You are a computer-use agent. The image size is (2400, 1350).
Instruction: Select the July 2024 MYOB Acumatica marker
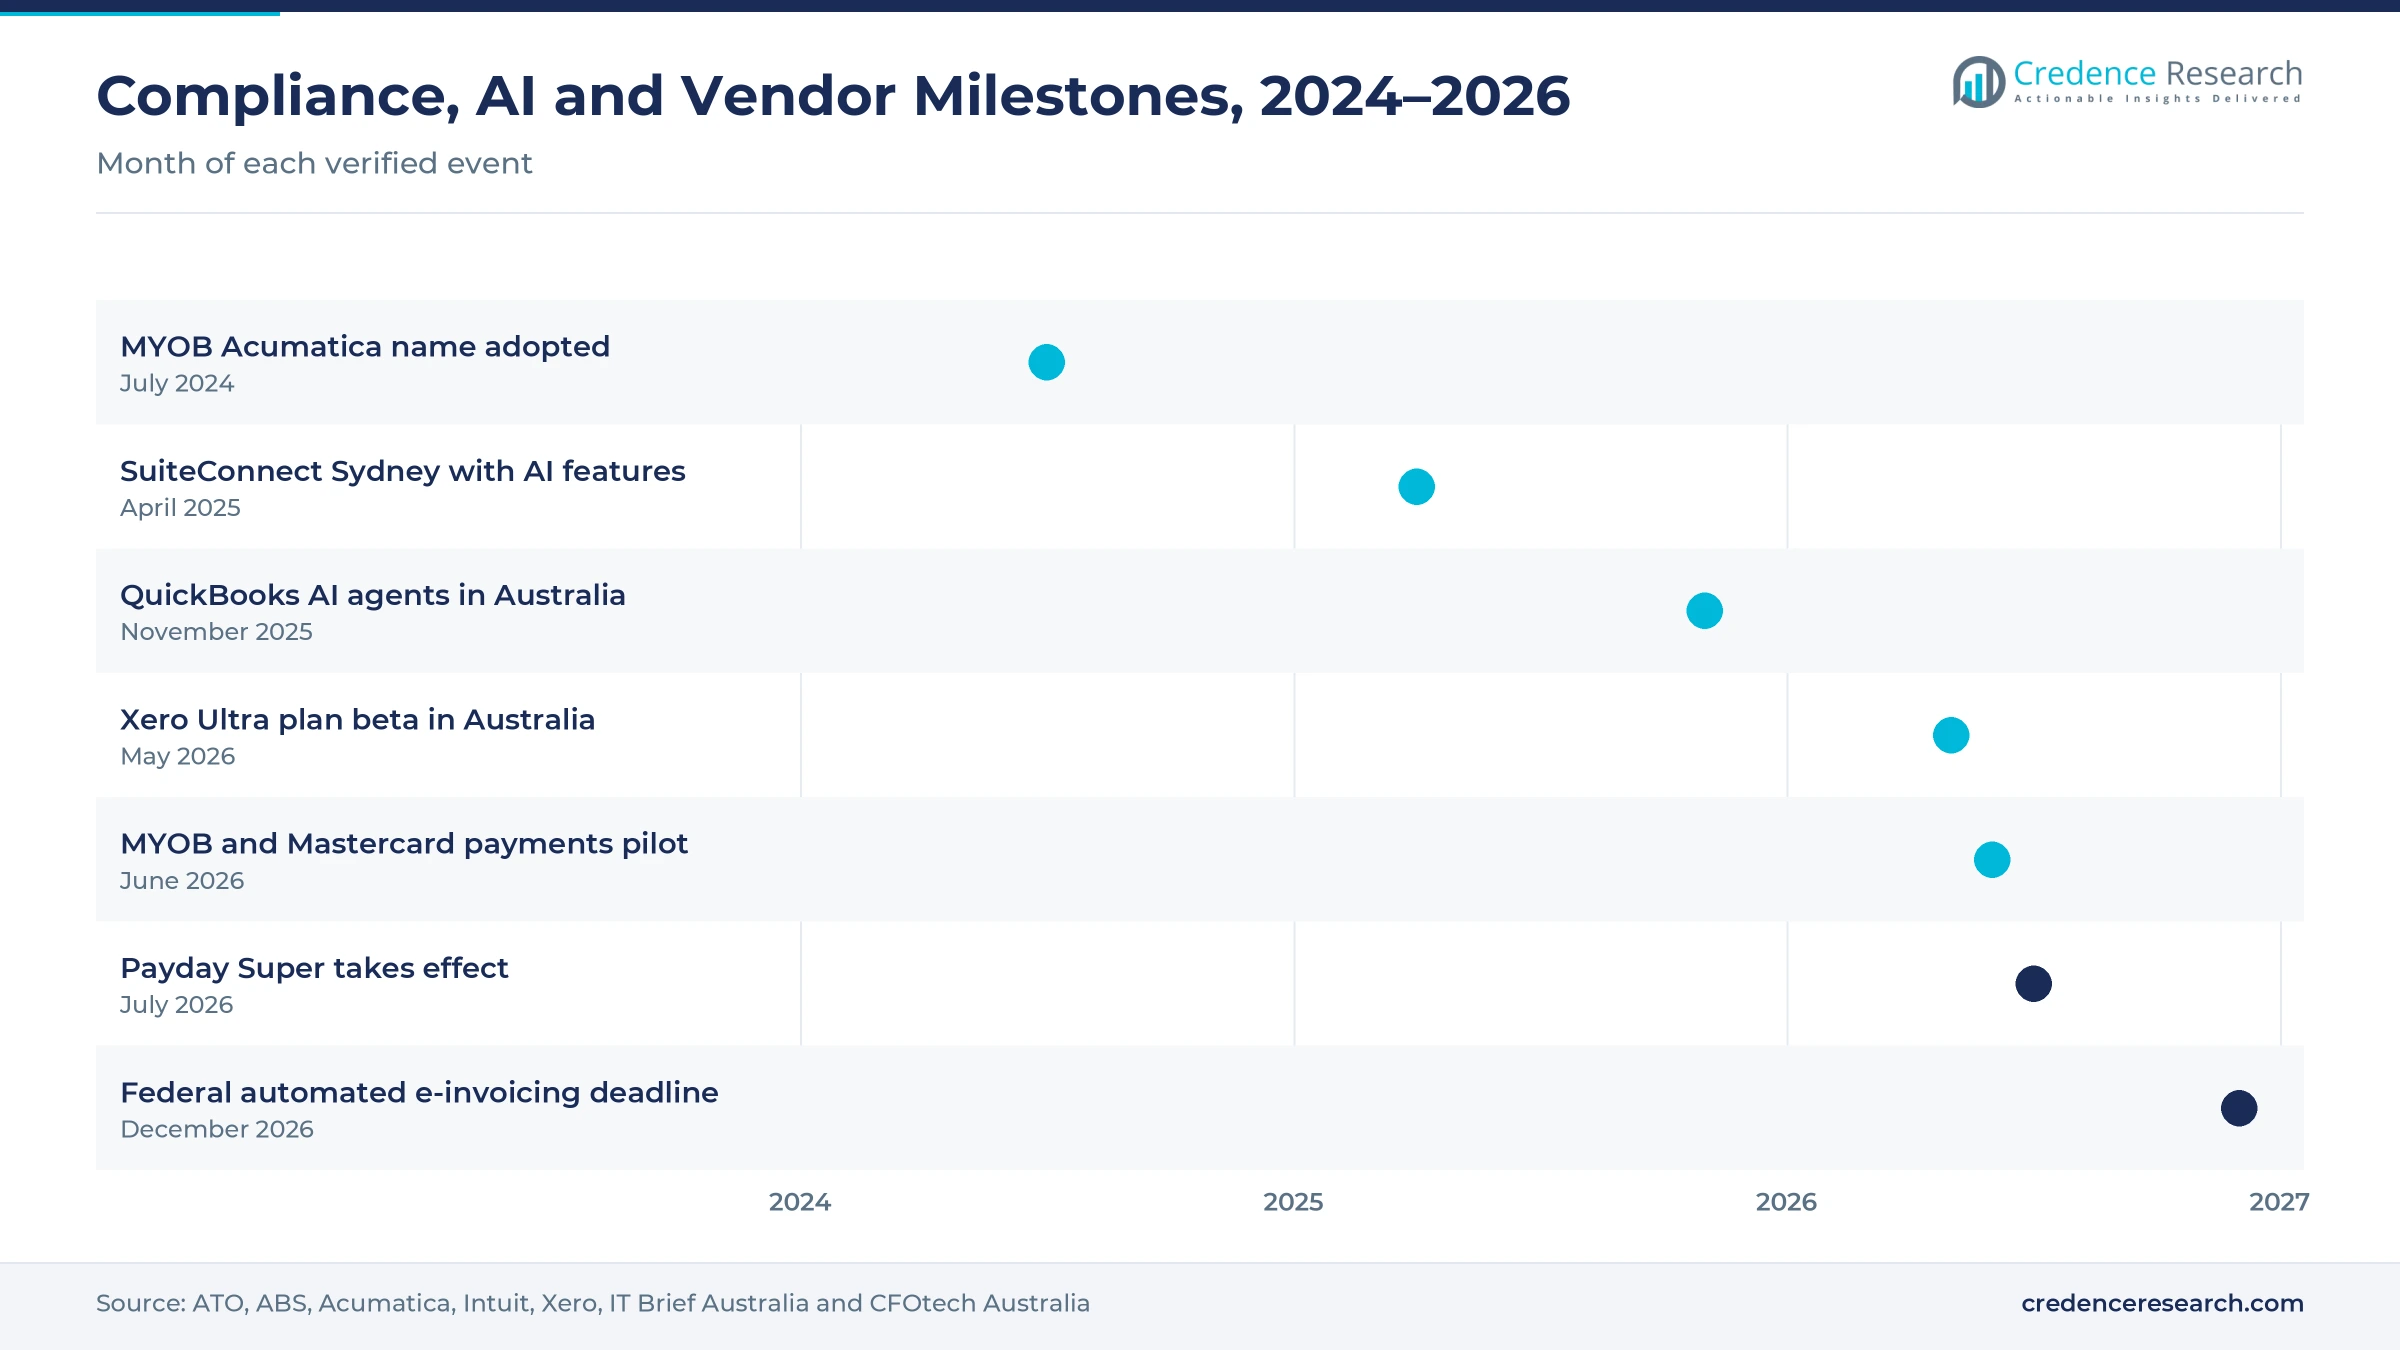[x=1046, y=362]
